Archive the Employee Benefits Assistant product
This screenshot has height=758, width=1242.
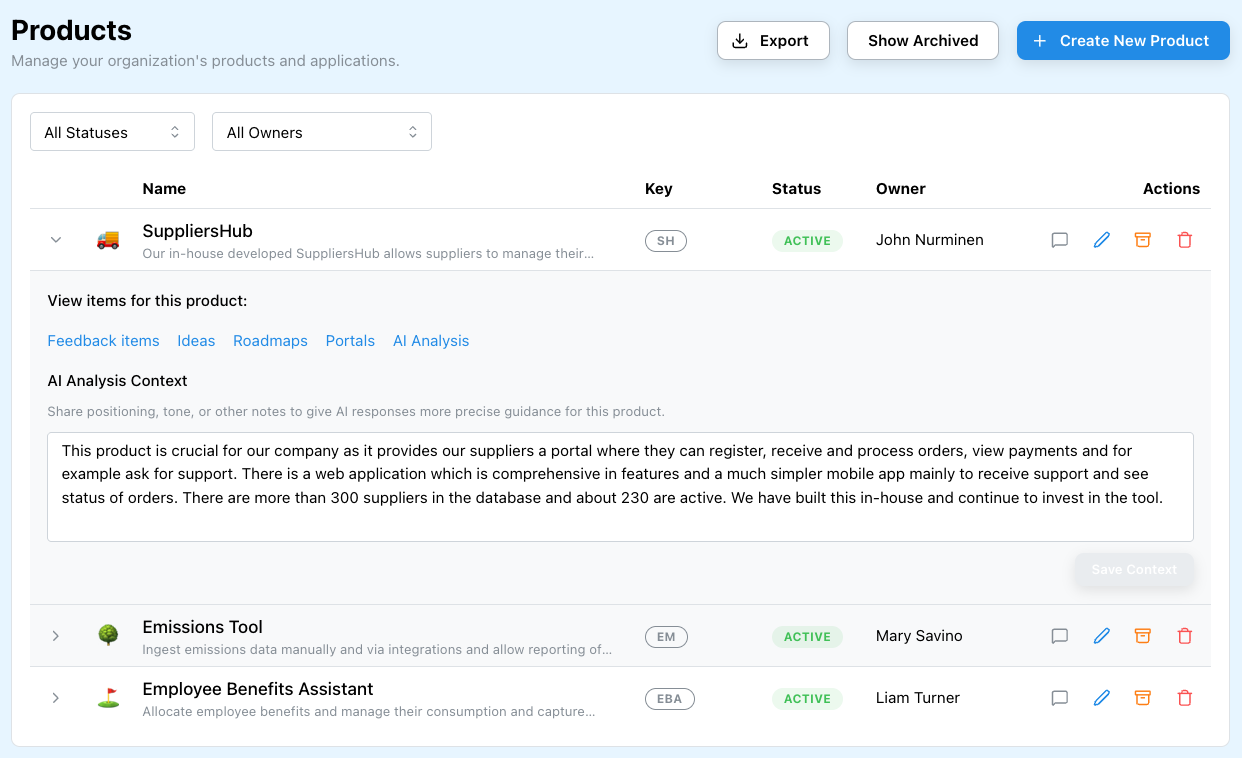pos(1143,698)
